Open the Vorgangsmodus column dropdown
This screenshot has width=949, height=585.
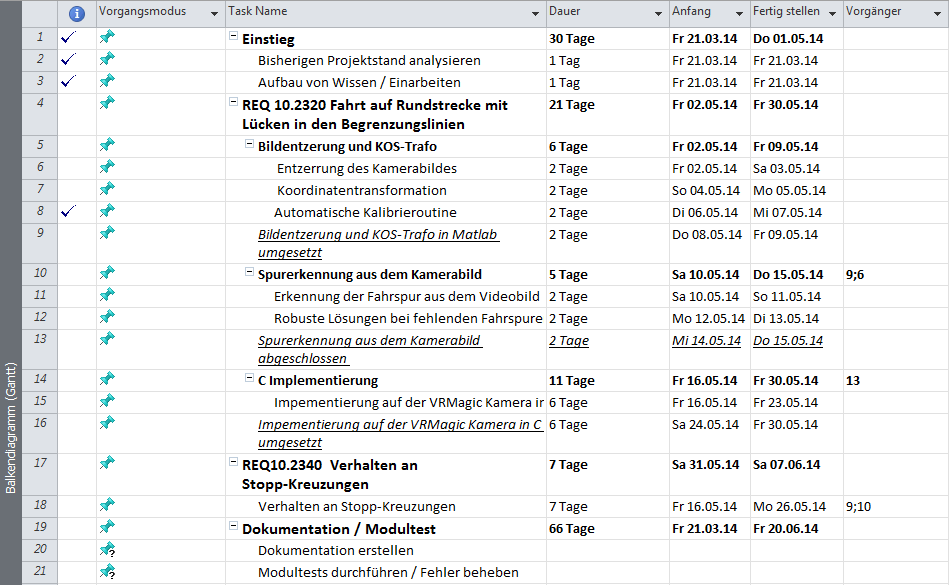click(x=214, y=13)
